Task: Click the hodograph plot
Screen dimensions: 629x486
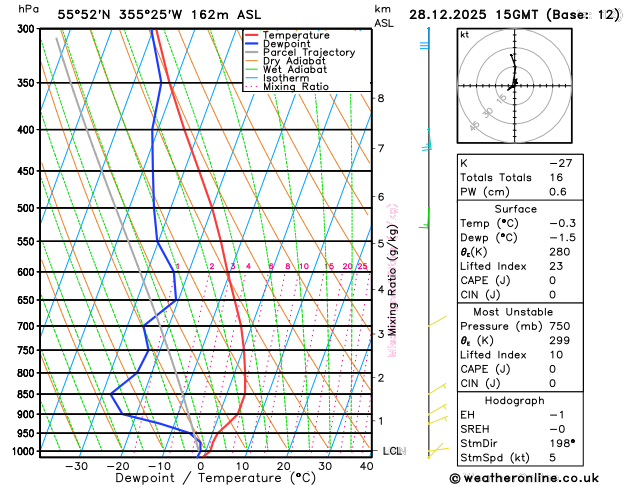Action: [x=514, y=86]
